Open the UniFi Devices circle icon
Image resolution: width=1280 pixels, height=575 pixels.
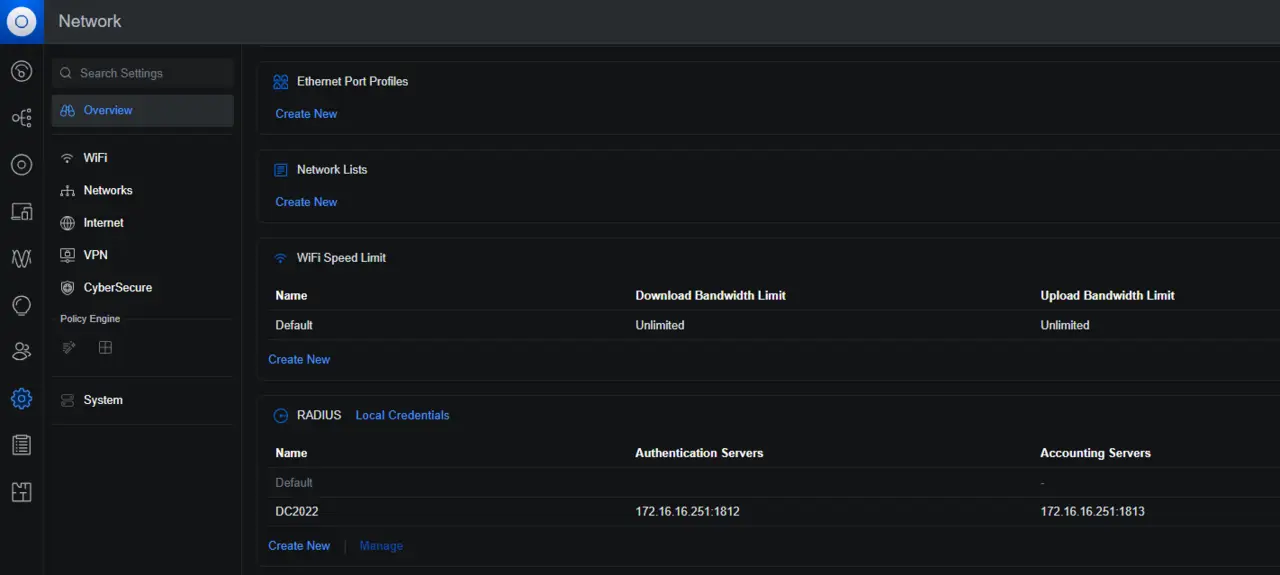tap(21, 165)
